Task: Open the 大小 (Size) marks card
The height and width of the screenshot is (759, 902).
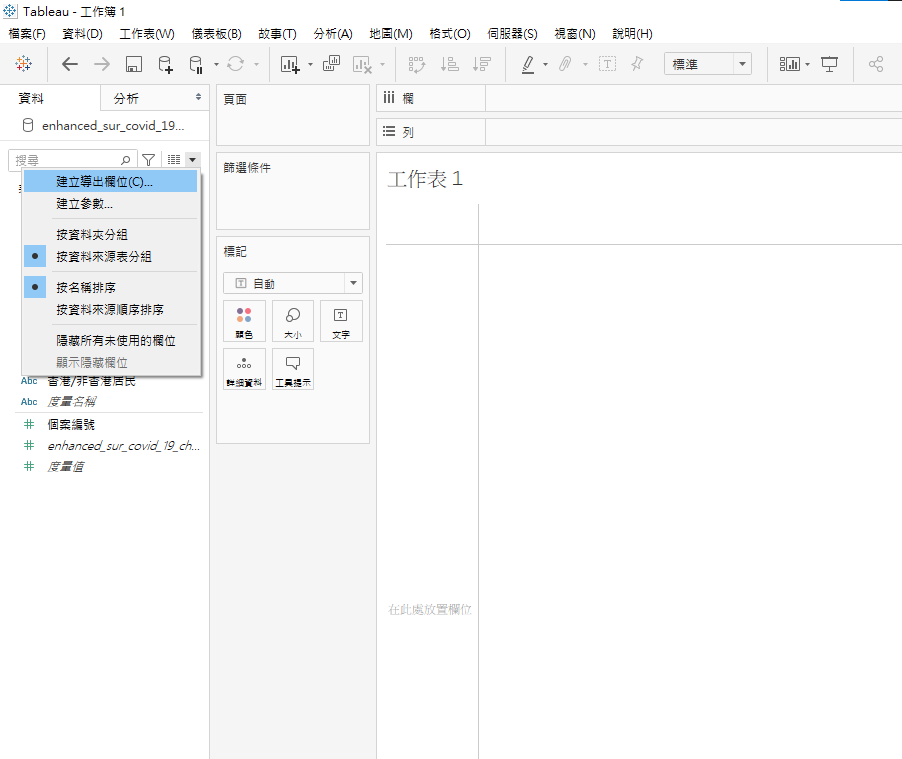Action: (293, 321)
